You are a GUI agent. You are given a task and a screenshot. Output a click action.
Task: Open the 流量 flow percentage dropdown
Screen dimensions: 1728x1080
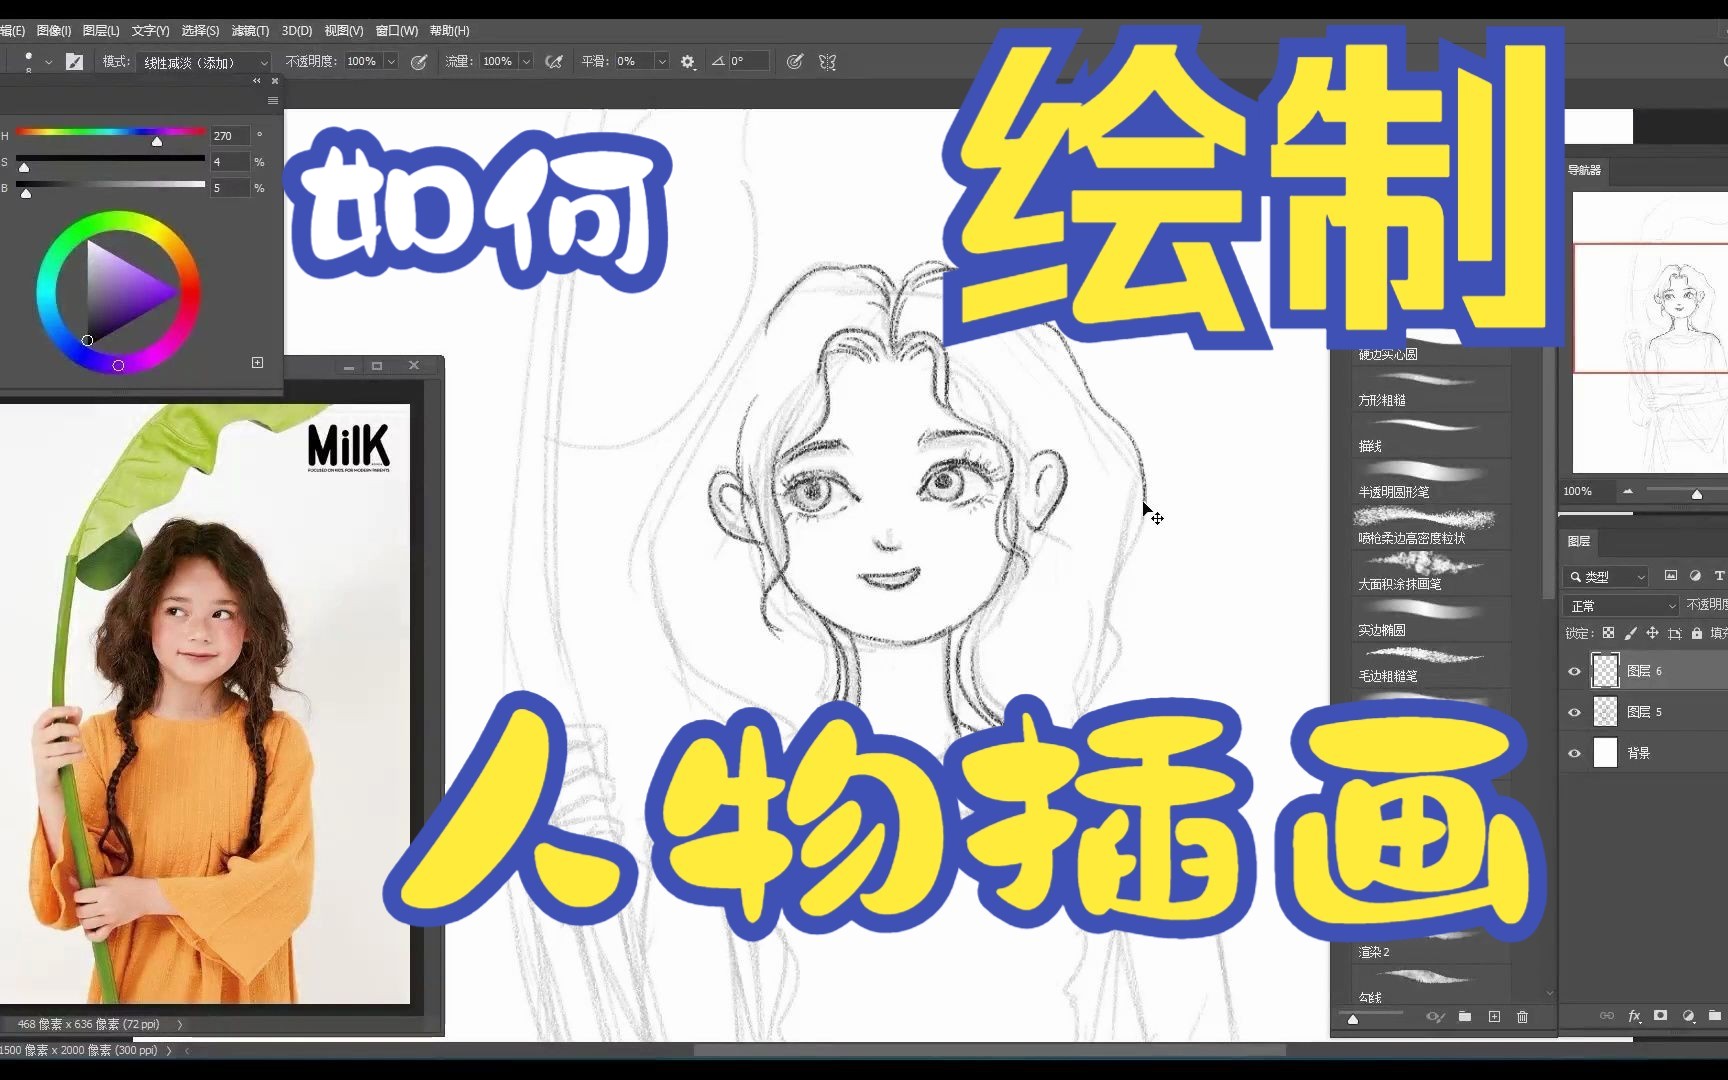527,61
